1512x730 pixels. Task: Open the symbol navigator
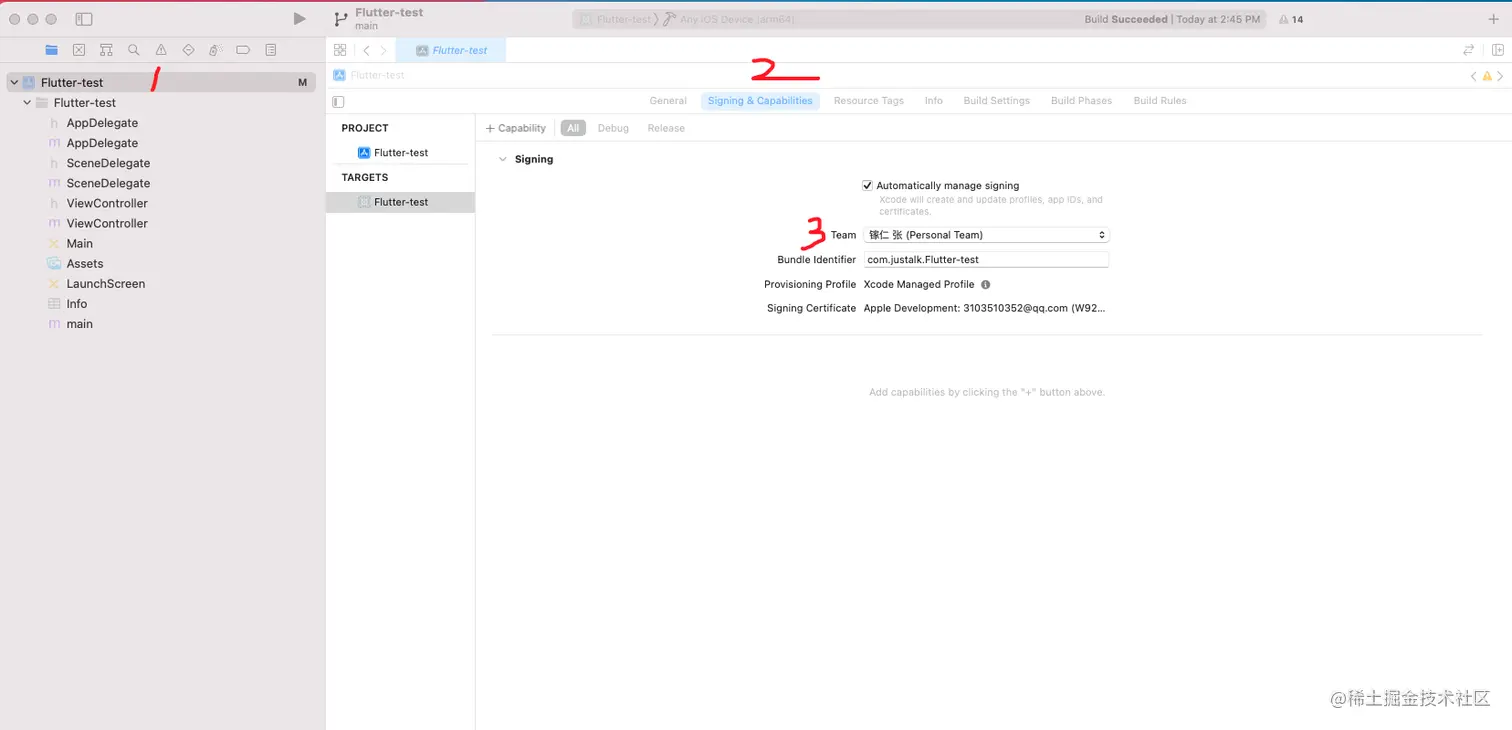106,50
